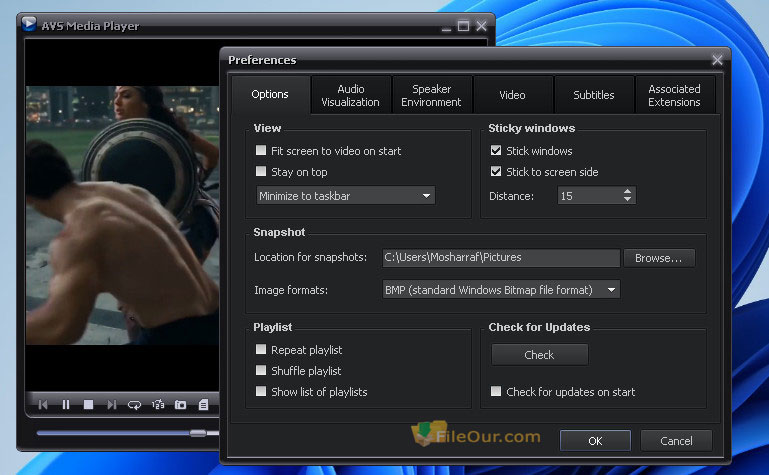Pause the video in AVS Media Player
Viewport: 769px width, 475px height.
pyautogui.click(x=66, y=405)
